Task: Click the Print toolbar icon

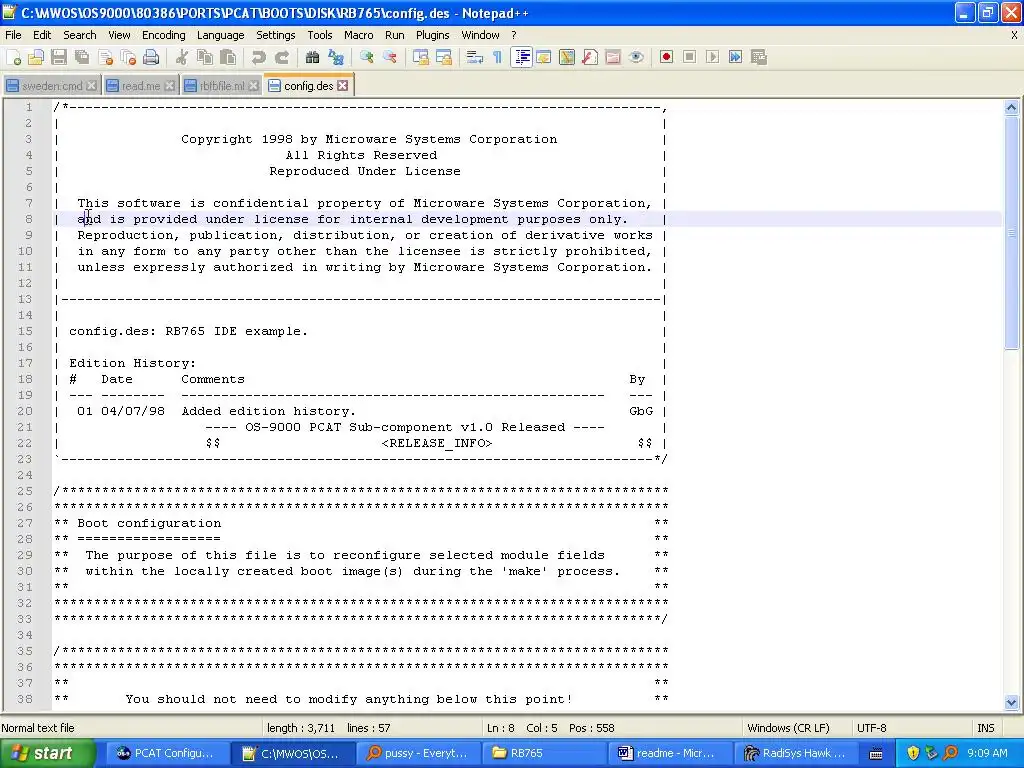Action: click(152, 57)
